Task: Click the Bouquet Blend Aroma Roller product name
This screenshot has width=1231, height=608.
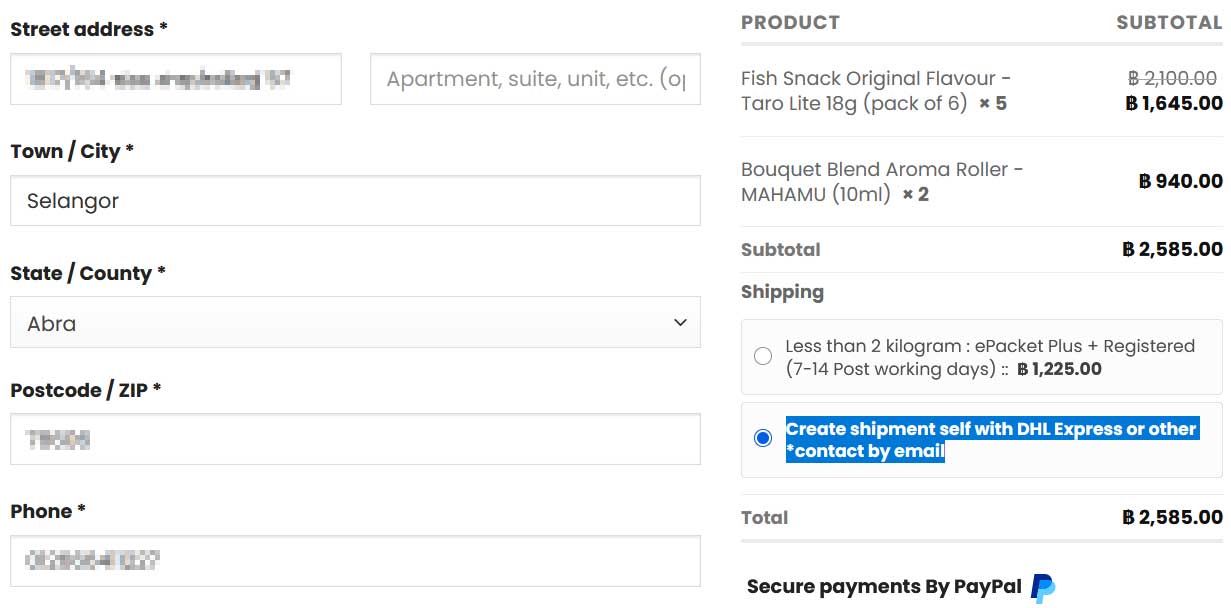Action: (x=882, y=182)
